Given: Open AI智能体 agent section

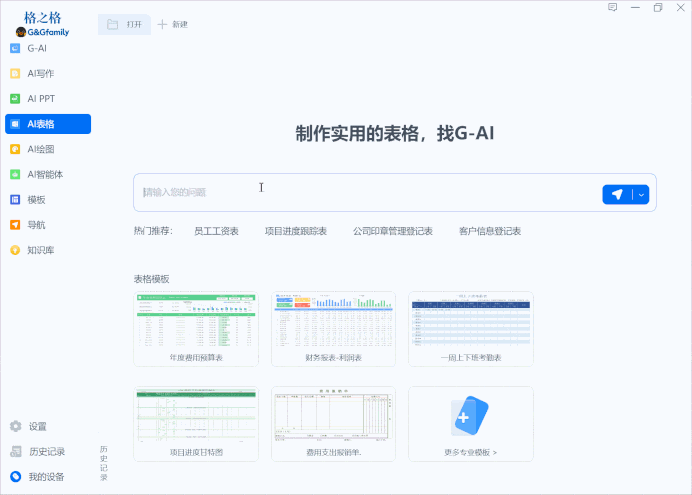Looking at the screenshot, I should coord(15,174).
